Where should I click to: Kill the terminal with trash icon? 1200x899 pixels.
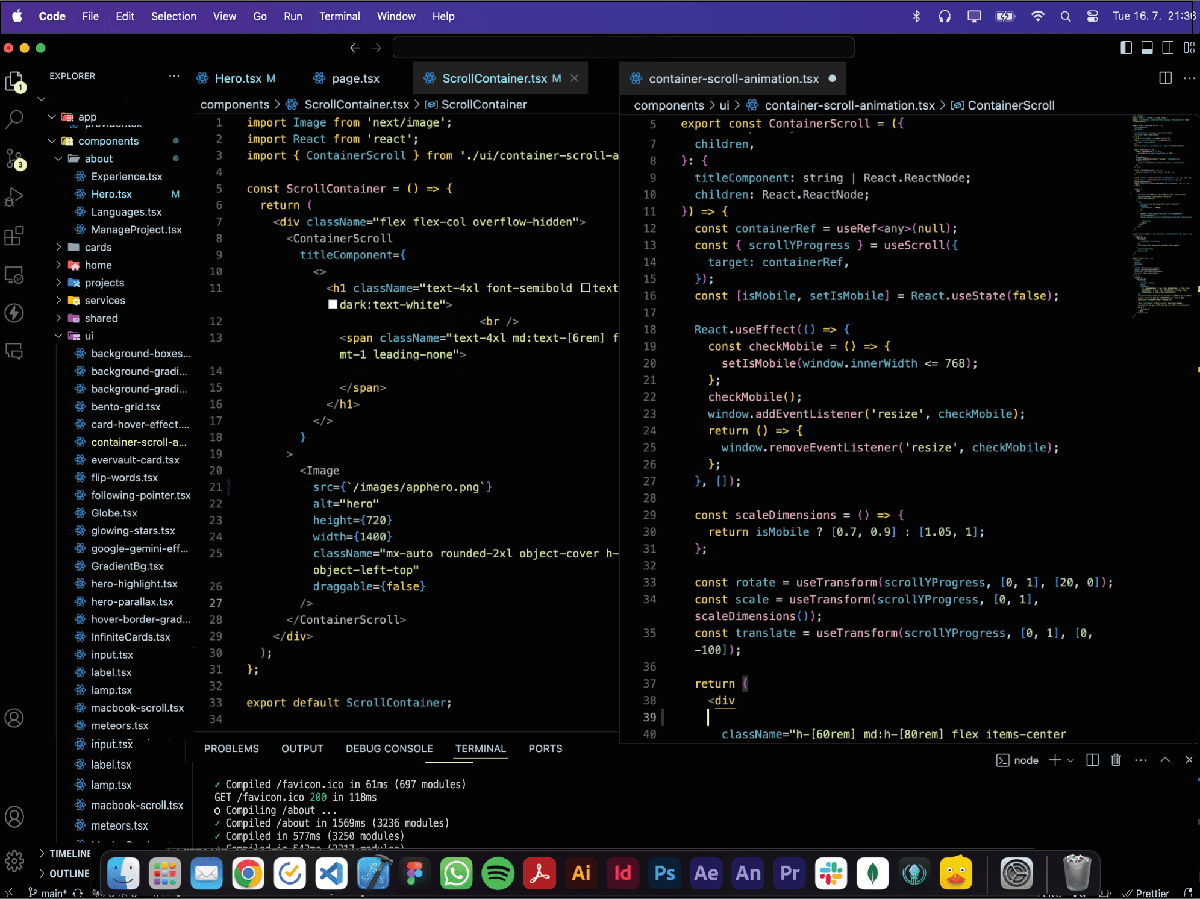point(1116,760)
